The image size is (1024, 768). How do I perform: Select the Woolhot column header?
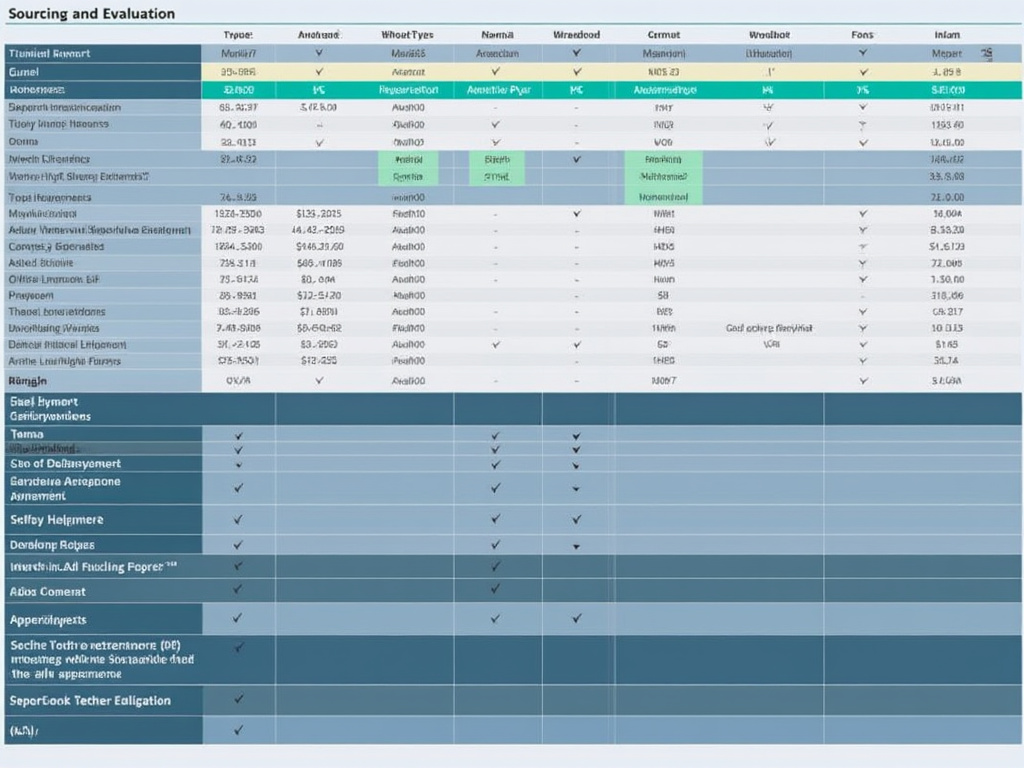pos(768,35)
